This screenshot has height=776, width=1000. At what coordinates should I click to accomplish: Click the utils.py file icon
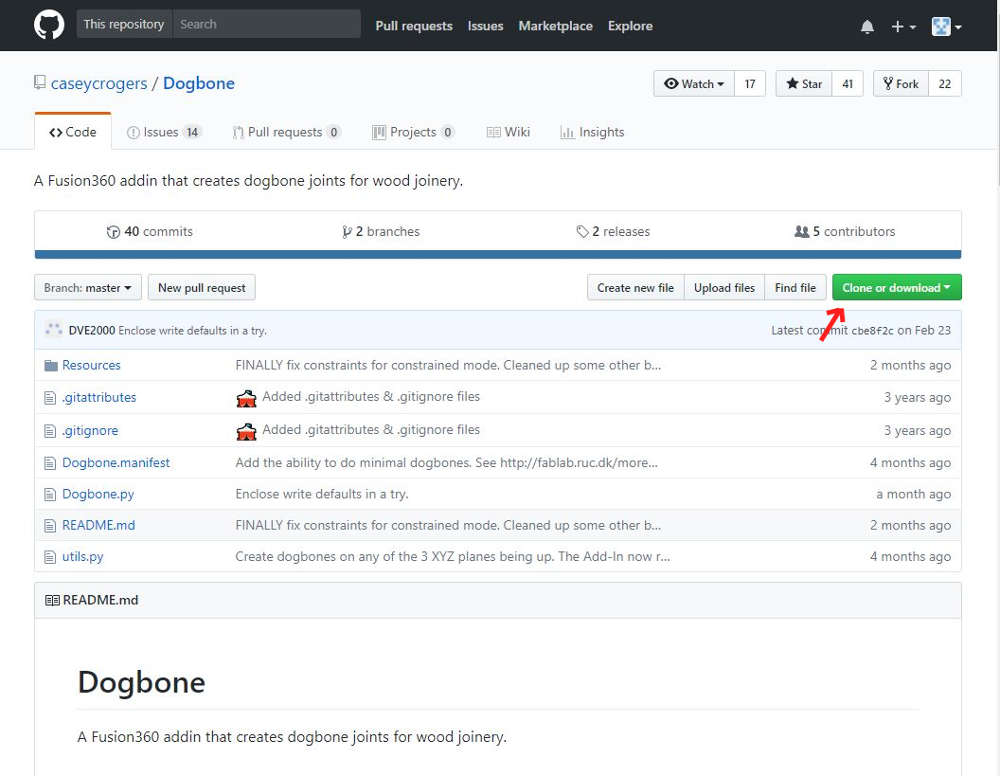[51, 557]
